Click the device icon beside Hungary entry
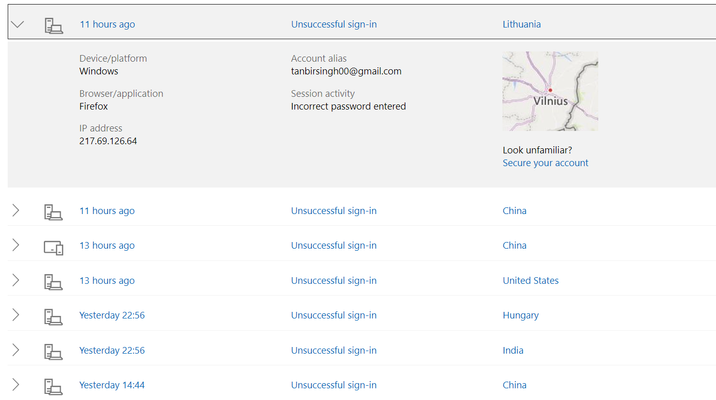This screenshot has width=716, height=400. [53, 316]
